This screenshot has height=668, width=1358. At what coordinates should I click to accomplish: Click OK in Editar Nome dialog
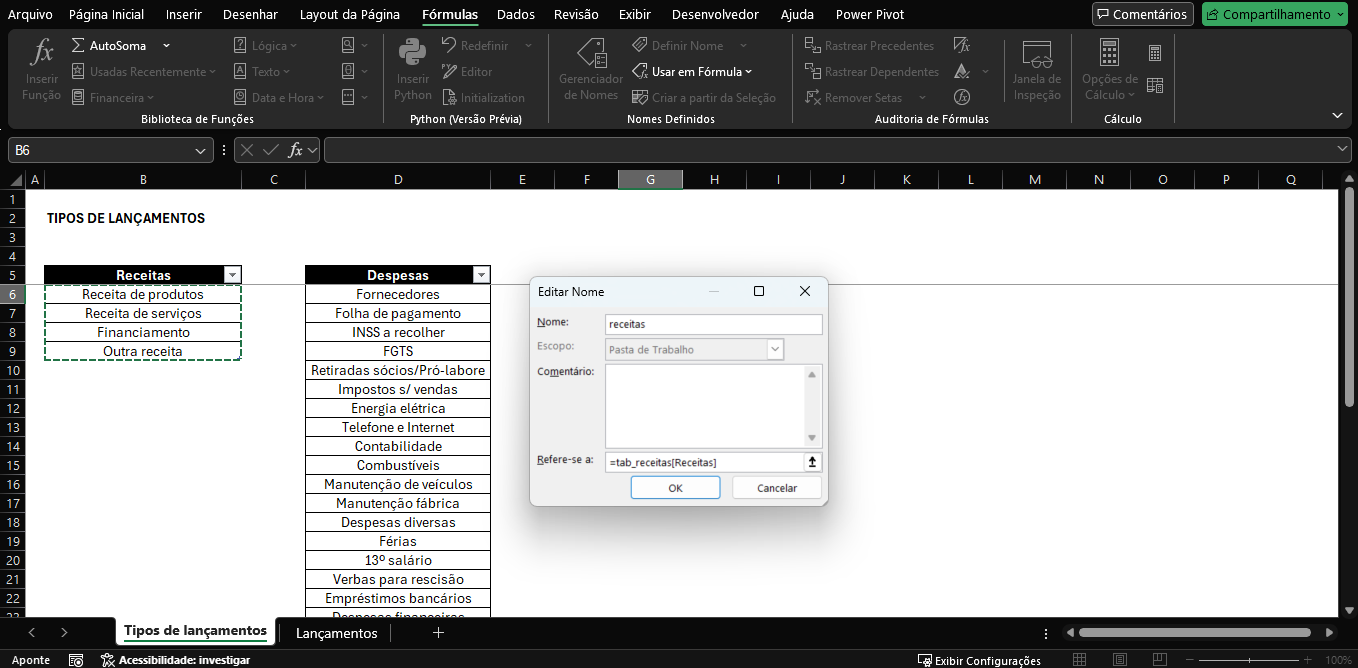pyautogui.click(x=675, y=488)
